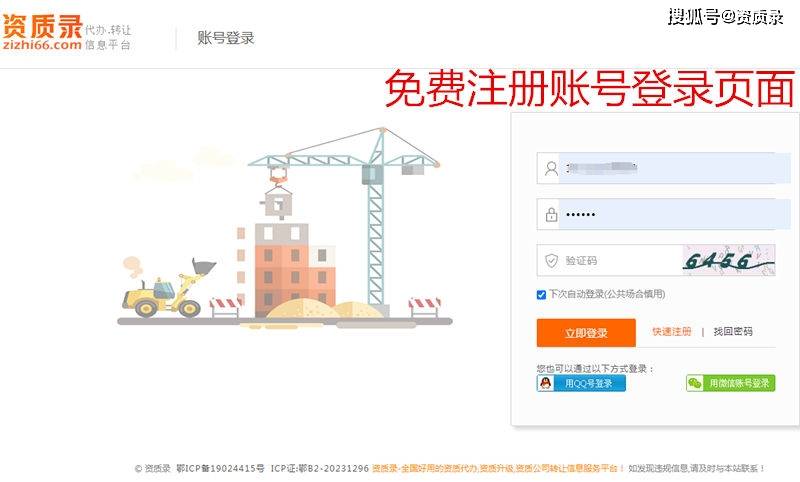Toggle 下次自动登录 checkbox
Viewport: 800px width, 482px height.
coord(541,295)
